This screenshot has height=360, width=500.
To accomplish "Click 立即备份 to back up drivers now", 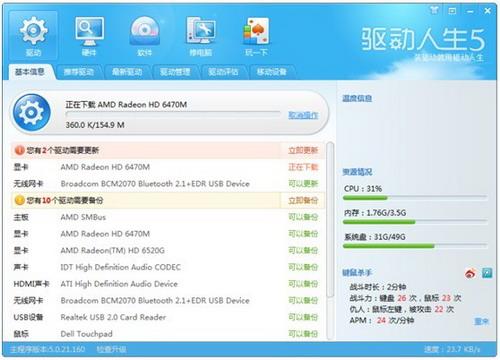I will click(x=303, y=200).
